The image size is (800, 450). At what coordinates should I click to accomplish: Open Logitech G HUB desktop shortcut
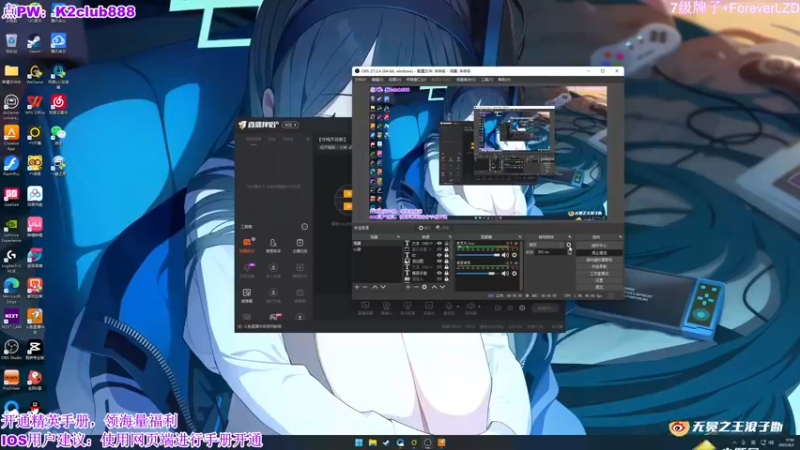[11, 260]
